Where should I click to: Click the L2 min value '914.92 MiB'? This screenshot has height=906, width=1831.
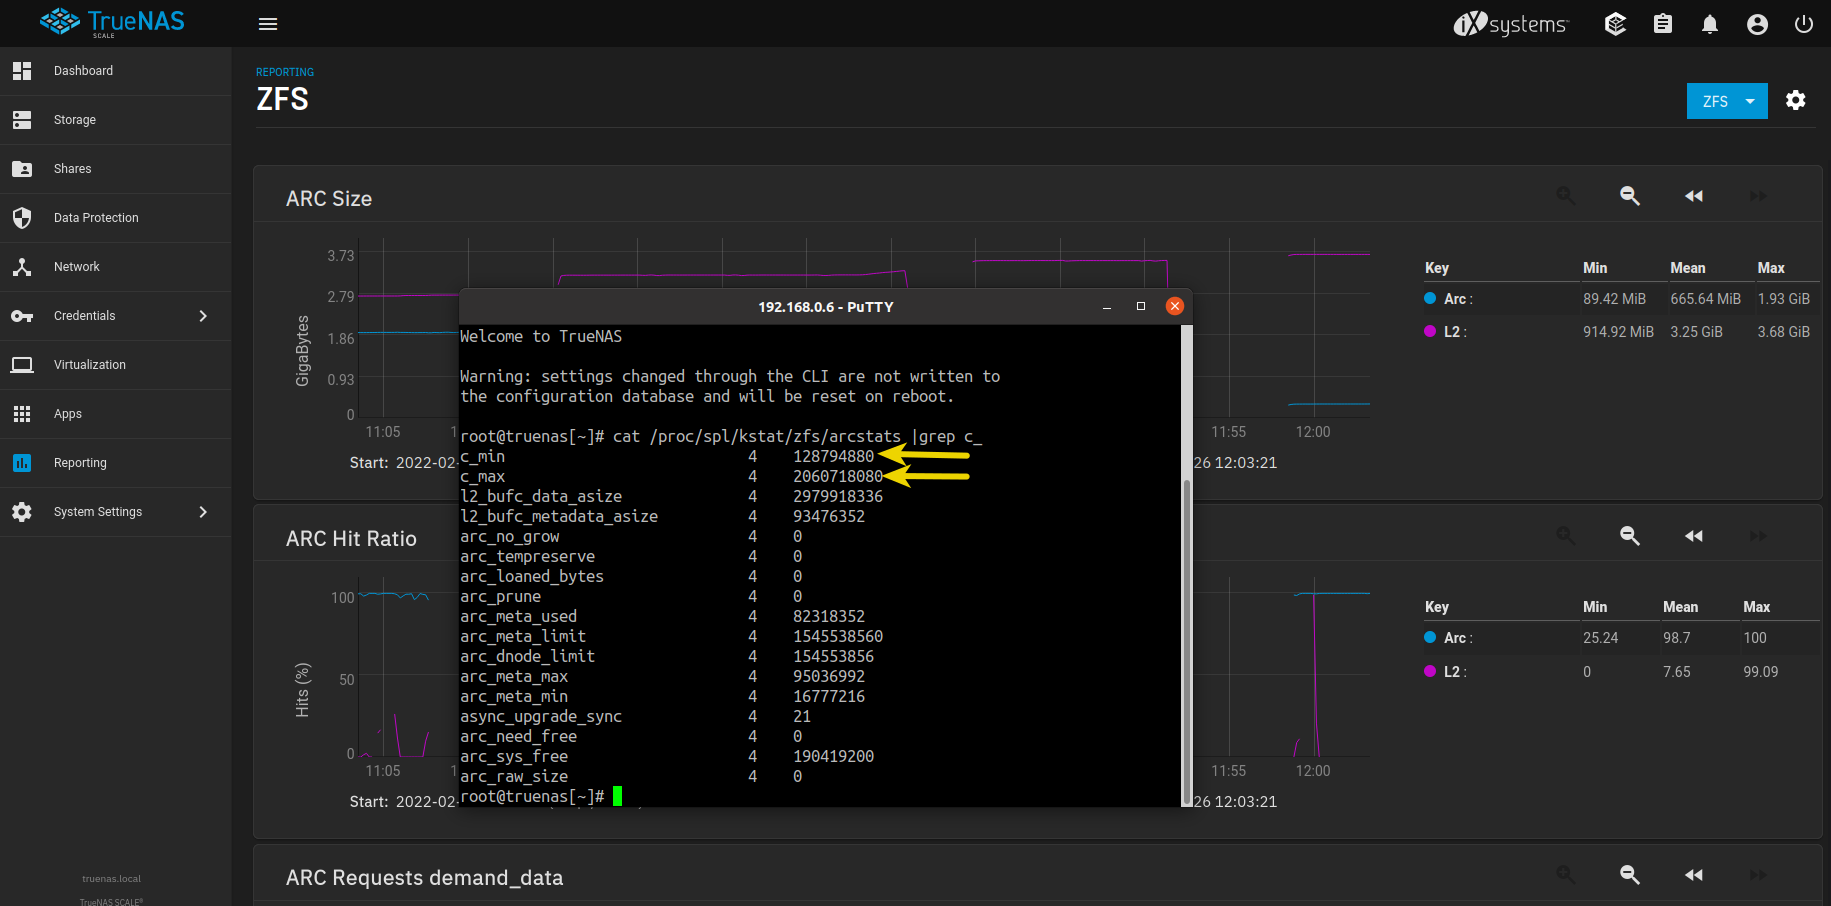pos(1618,332)
